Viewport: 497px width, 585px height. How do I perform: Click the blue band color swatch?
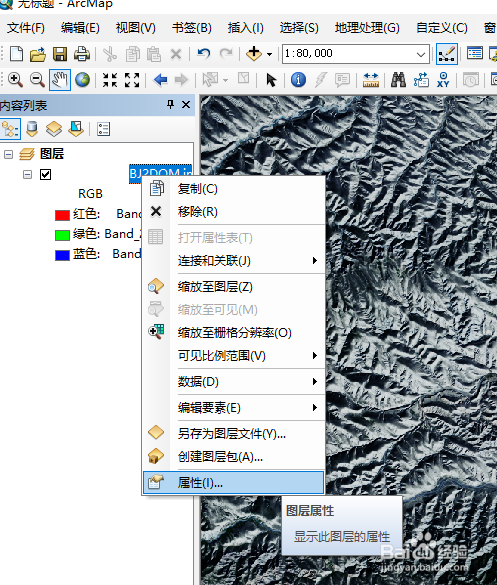(62, 255)
